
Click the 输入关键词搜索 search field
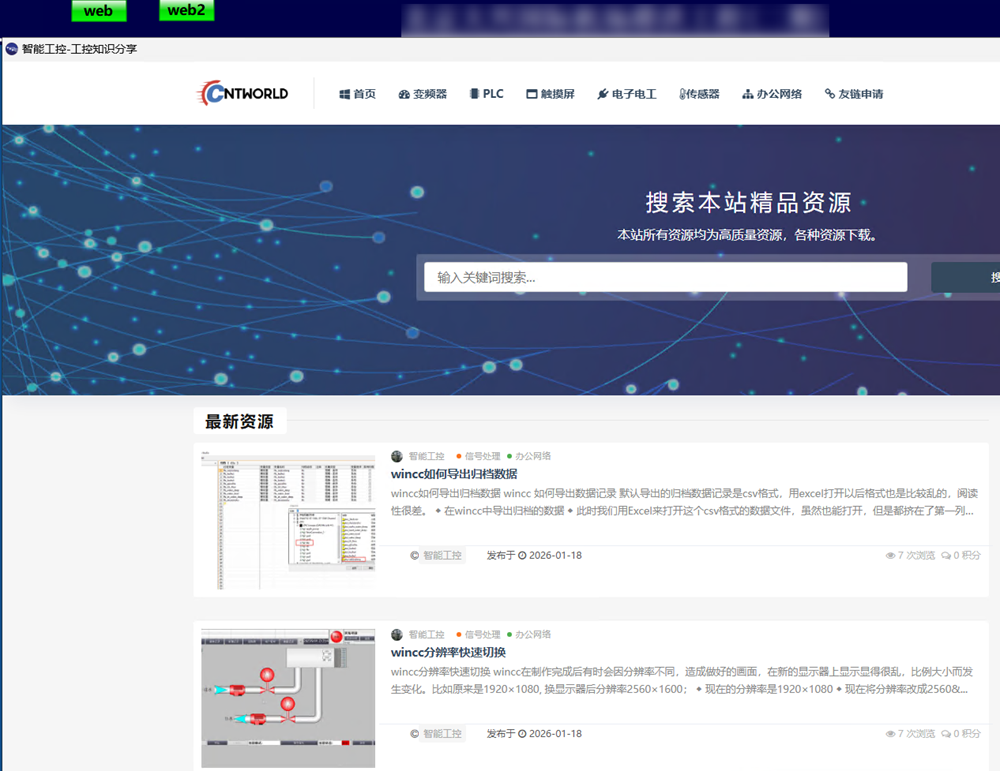665,277
